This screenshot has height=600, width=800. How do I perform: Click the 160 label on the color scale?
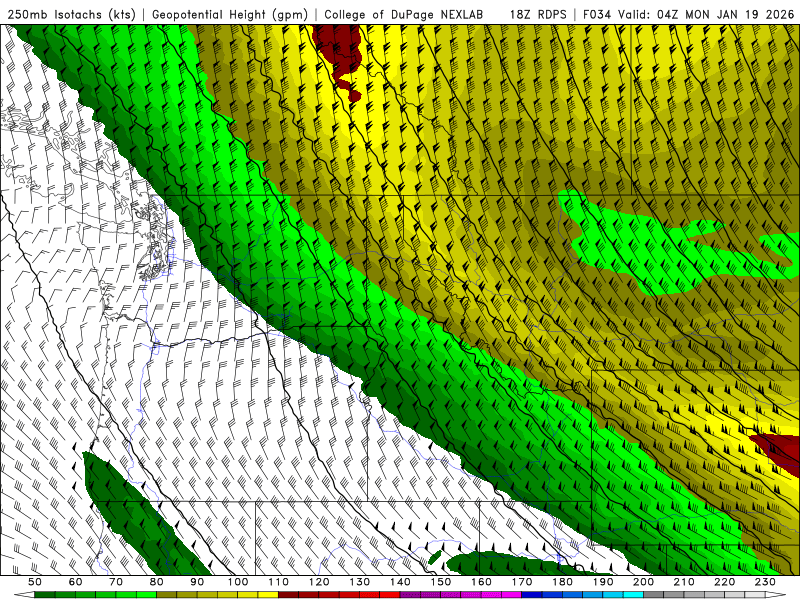tap(481, 582)
